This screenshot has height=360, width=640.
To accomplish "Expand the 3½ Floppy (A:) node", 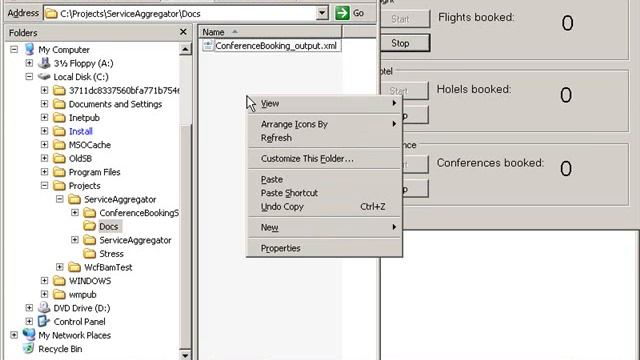I will pos(29,63).
